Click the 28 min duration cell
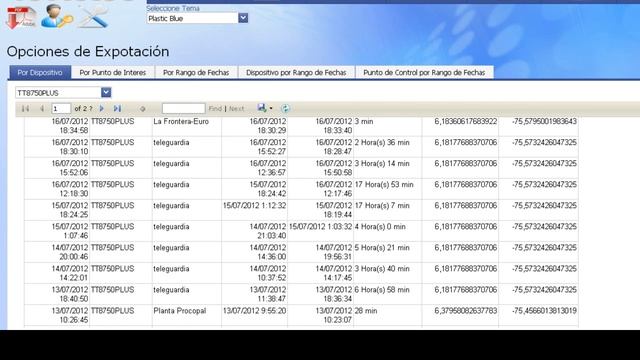 pyautogui.click(x=388, y=315)
